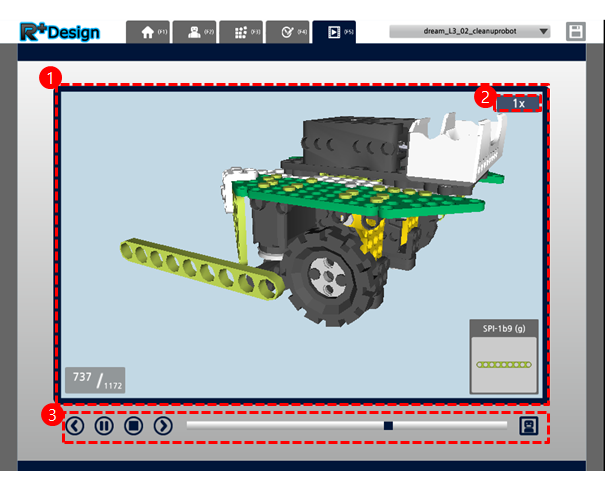Go to the previous assembly step

75,426
